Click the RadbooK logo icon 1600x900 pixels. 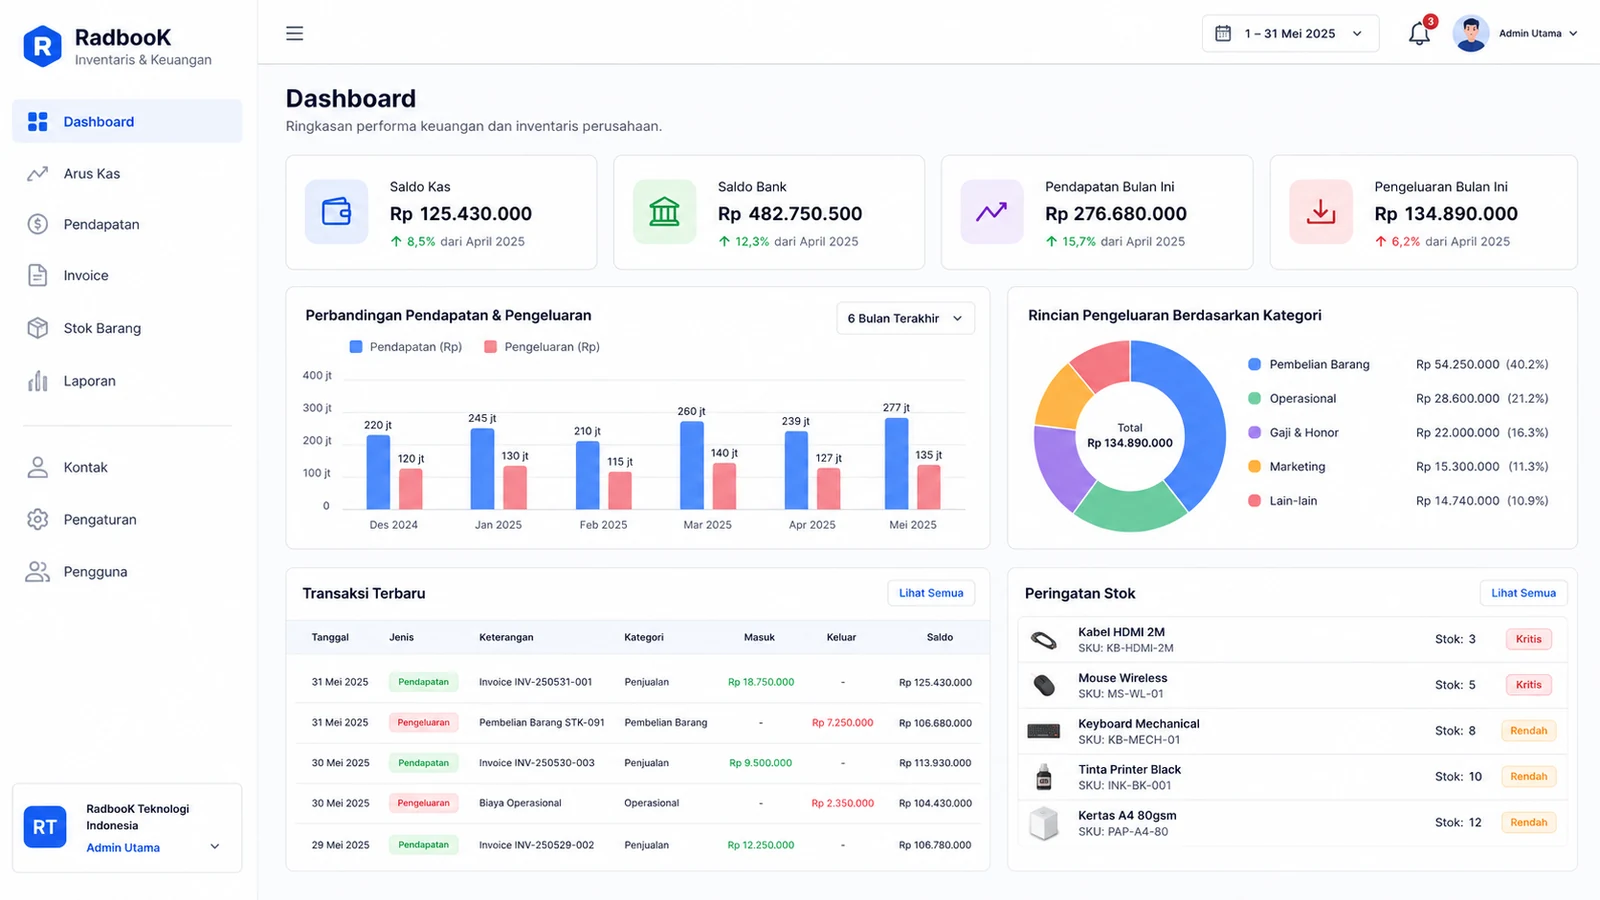coord(42,46)
